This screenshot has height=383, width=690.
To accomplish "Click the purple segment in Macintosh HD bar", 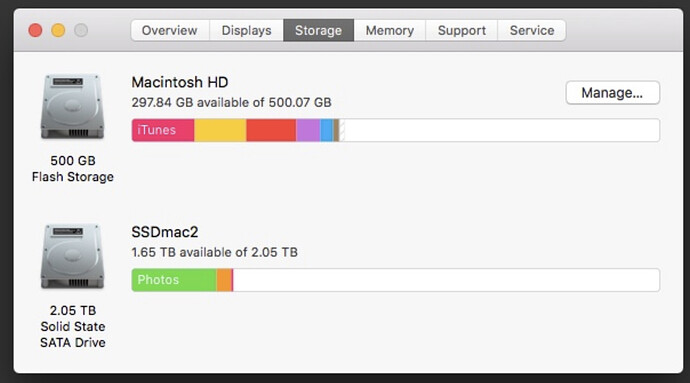I will [x=308, y=130].
